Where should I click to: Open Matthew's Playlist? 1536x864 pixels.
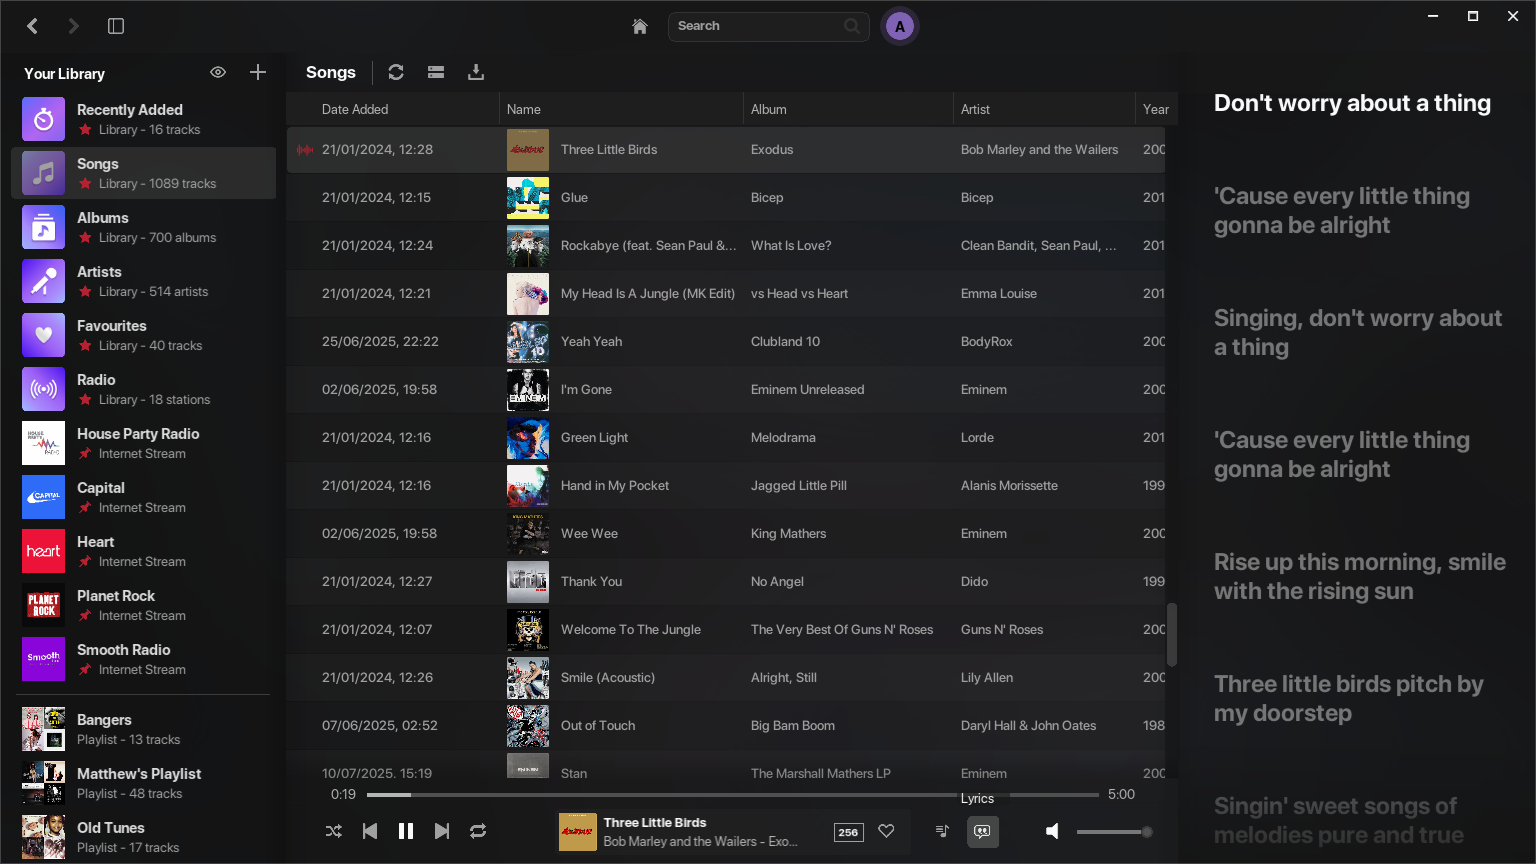tap(144, 783)
